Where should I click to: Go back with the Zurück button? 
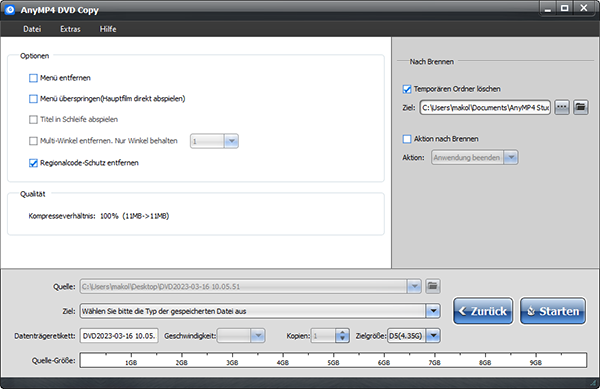pos(483,311)
